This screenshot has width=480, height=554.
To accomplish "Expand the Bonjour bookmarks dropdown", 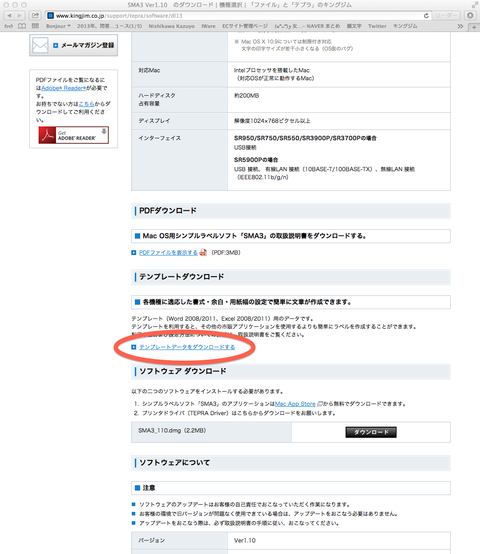I will (58, 26).
